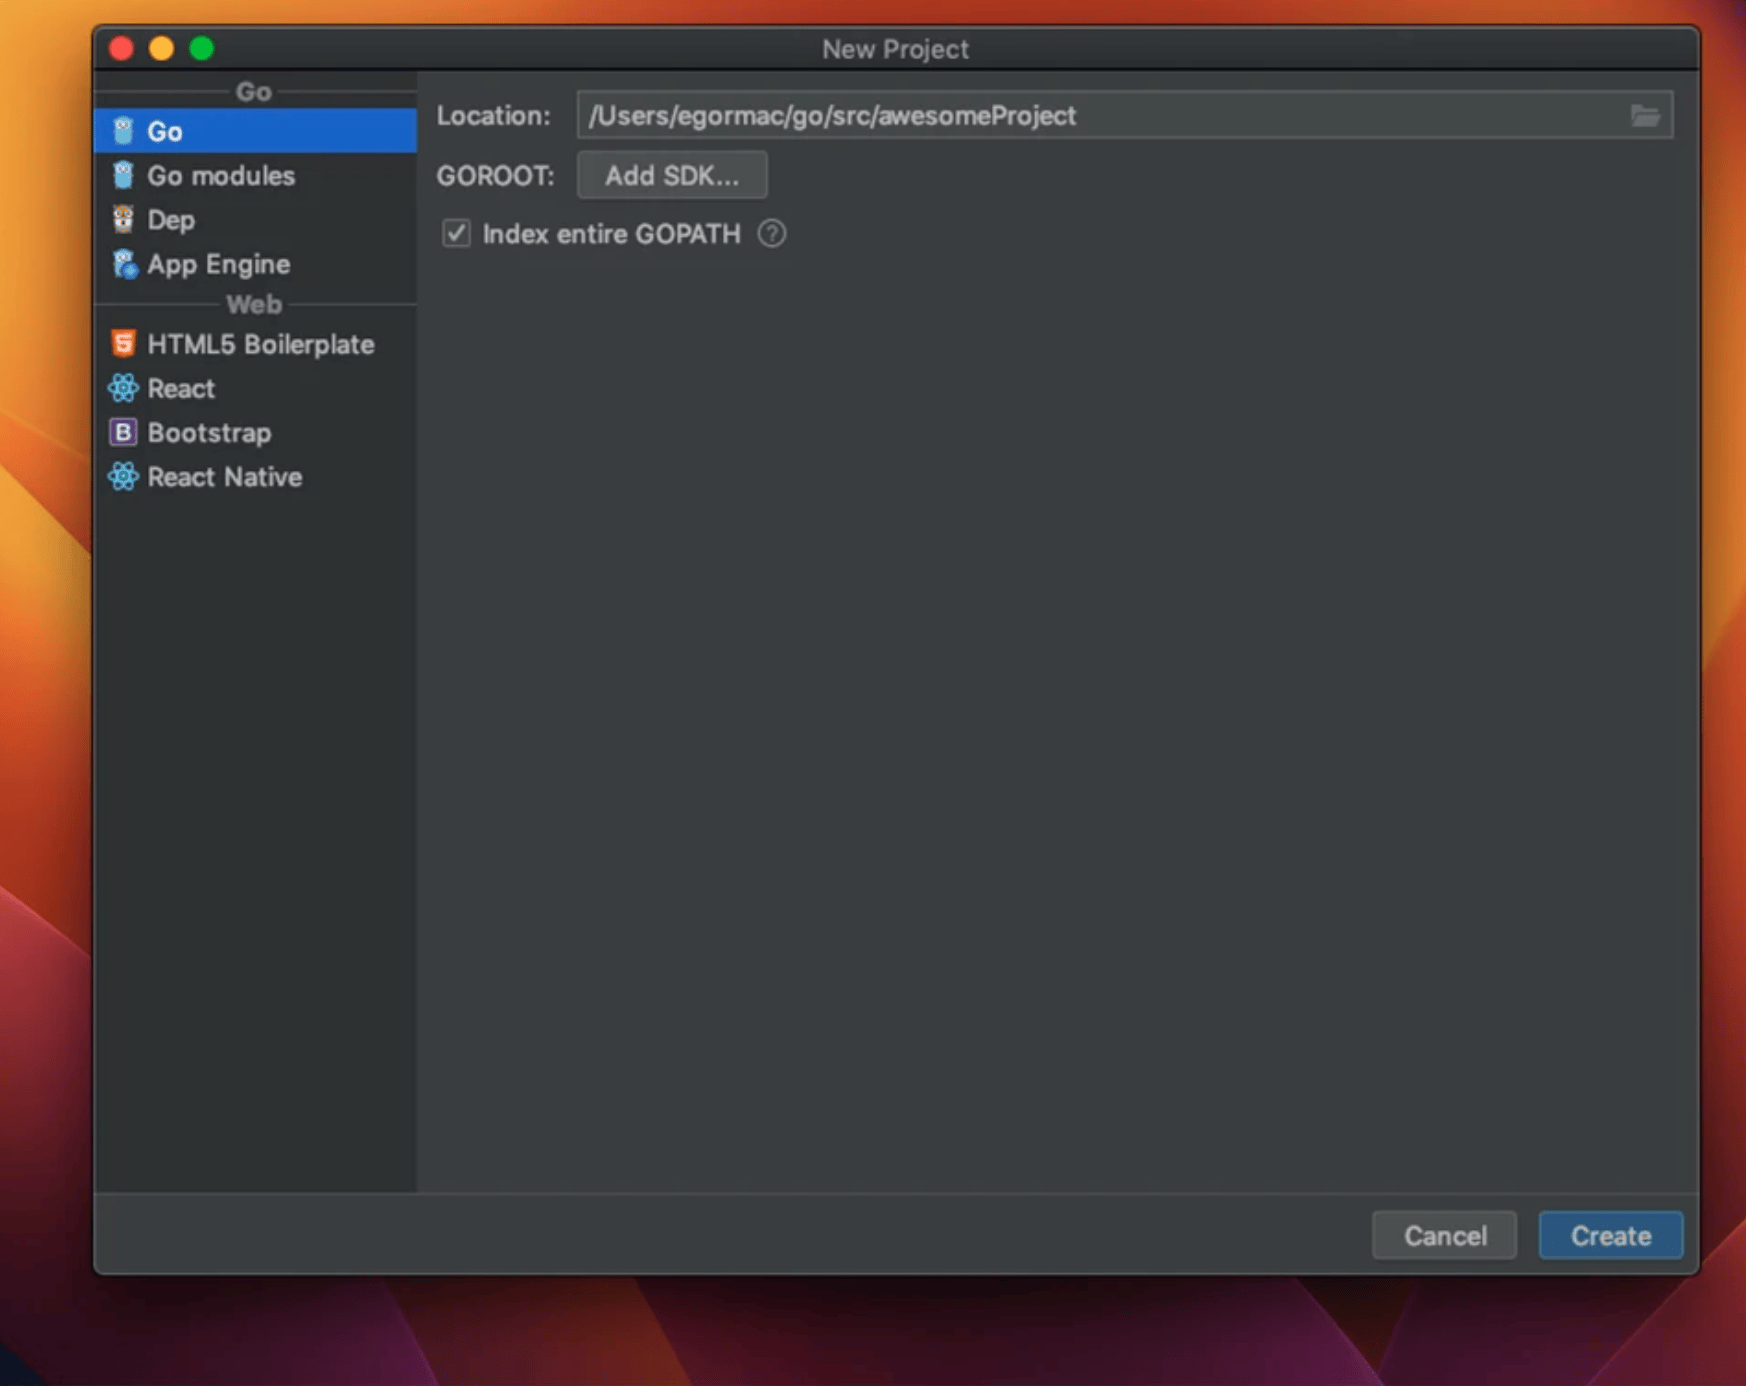Screen dimensions: 1746x1386
Task: Pick the React template label
Action: coord(181,389)
